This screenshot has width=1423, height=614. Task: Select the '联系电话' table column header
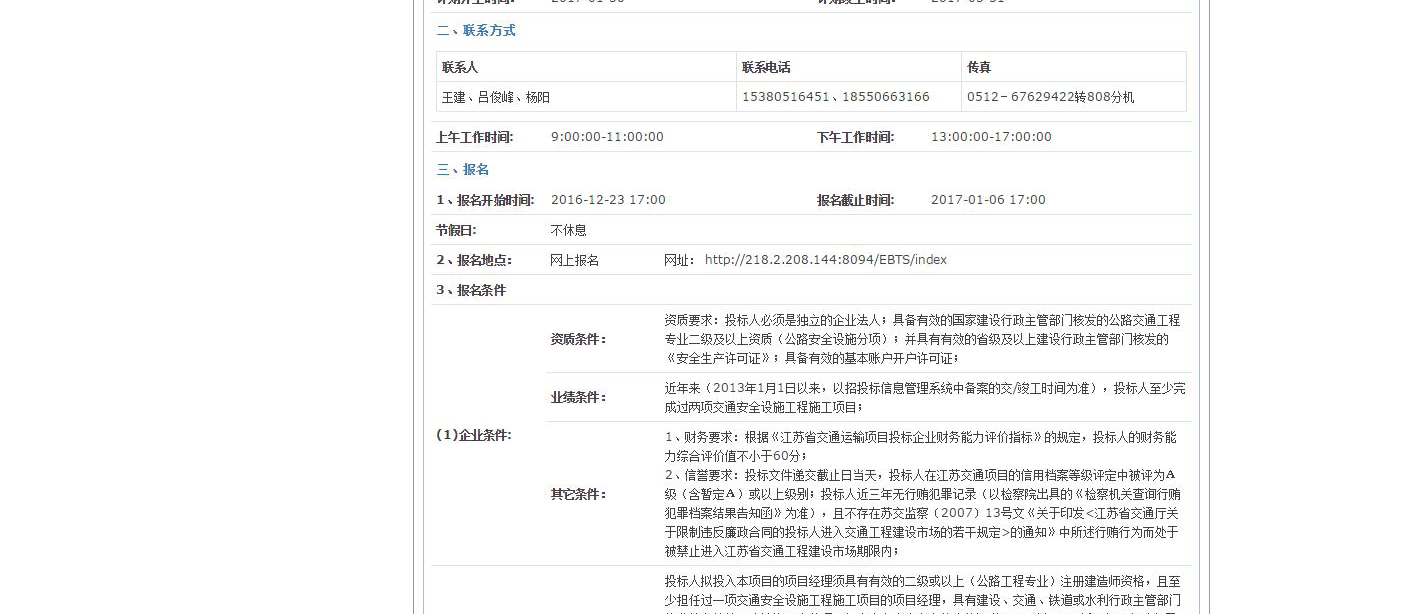click(x=766, y=67)
